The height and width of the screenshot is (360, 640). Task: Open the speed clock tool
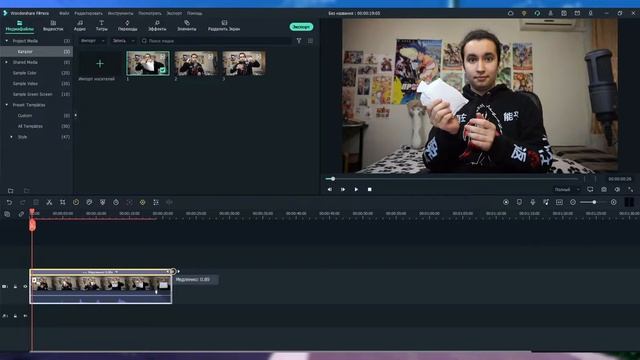tap(76, 202)
